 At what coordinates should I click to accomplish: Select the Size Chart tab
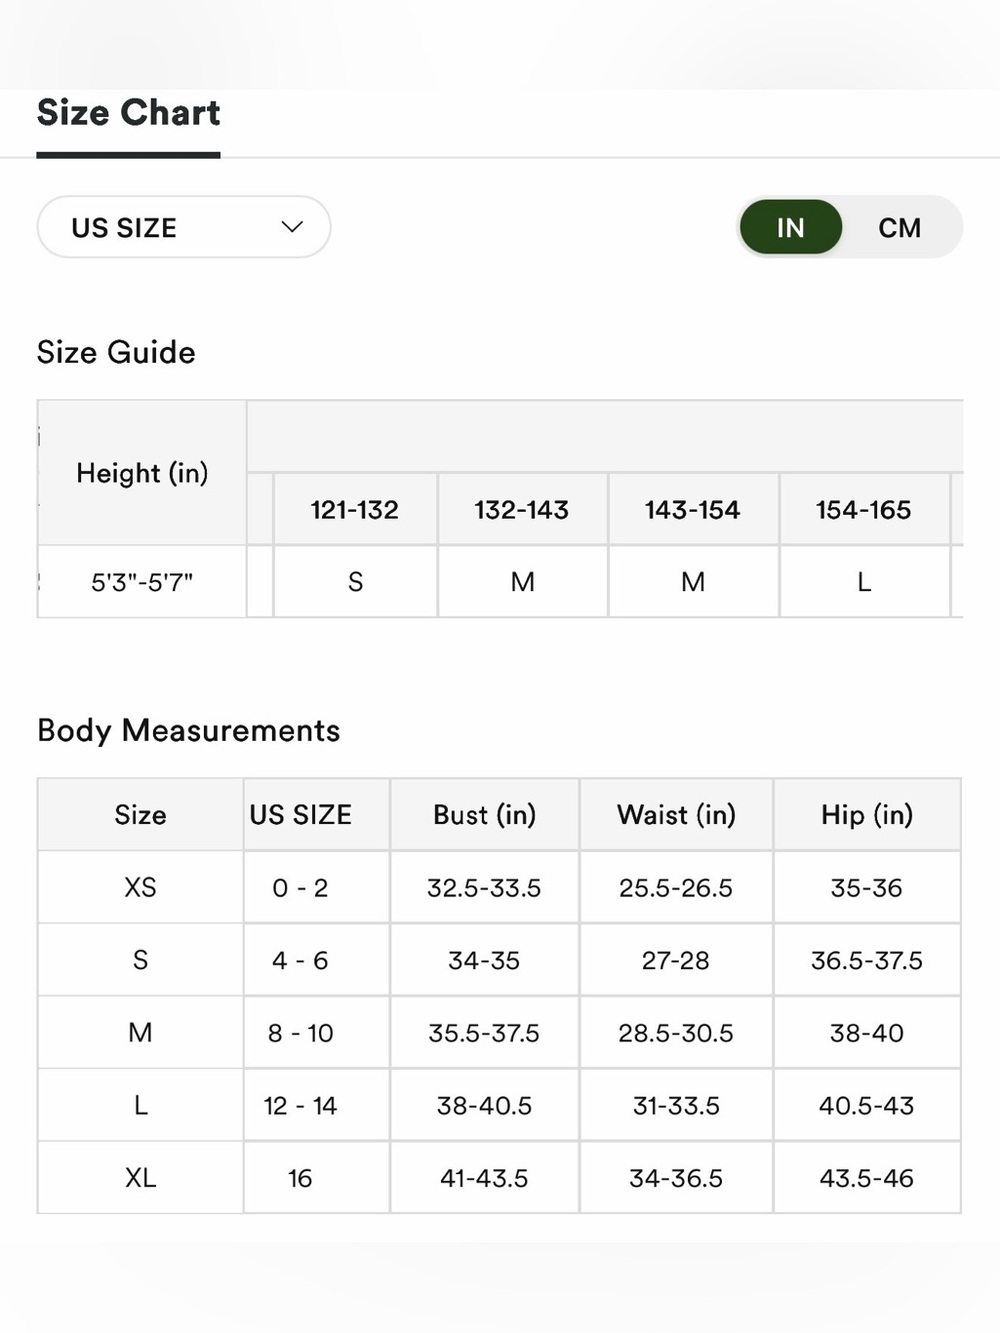129,113
